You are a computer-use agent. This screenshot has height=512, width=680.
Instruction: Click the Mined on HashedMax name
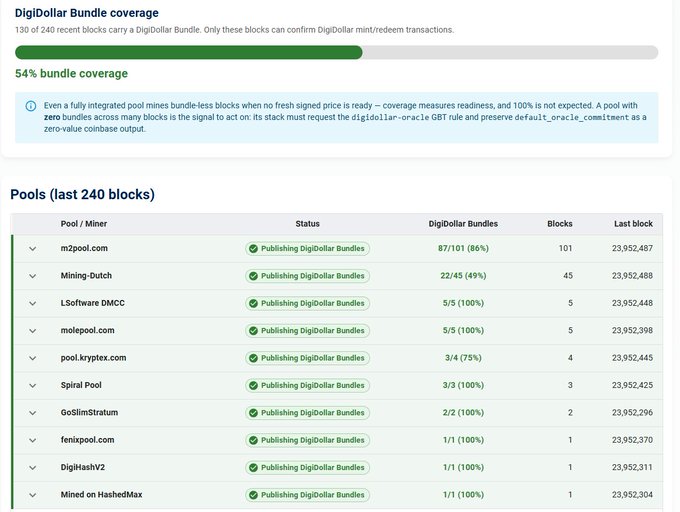101,494
